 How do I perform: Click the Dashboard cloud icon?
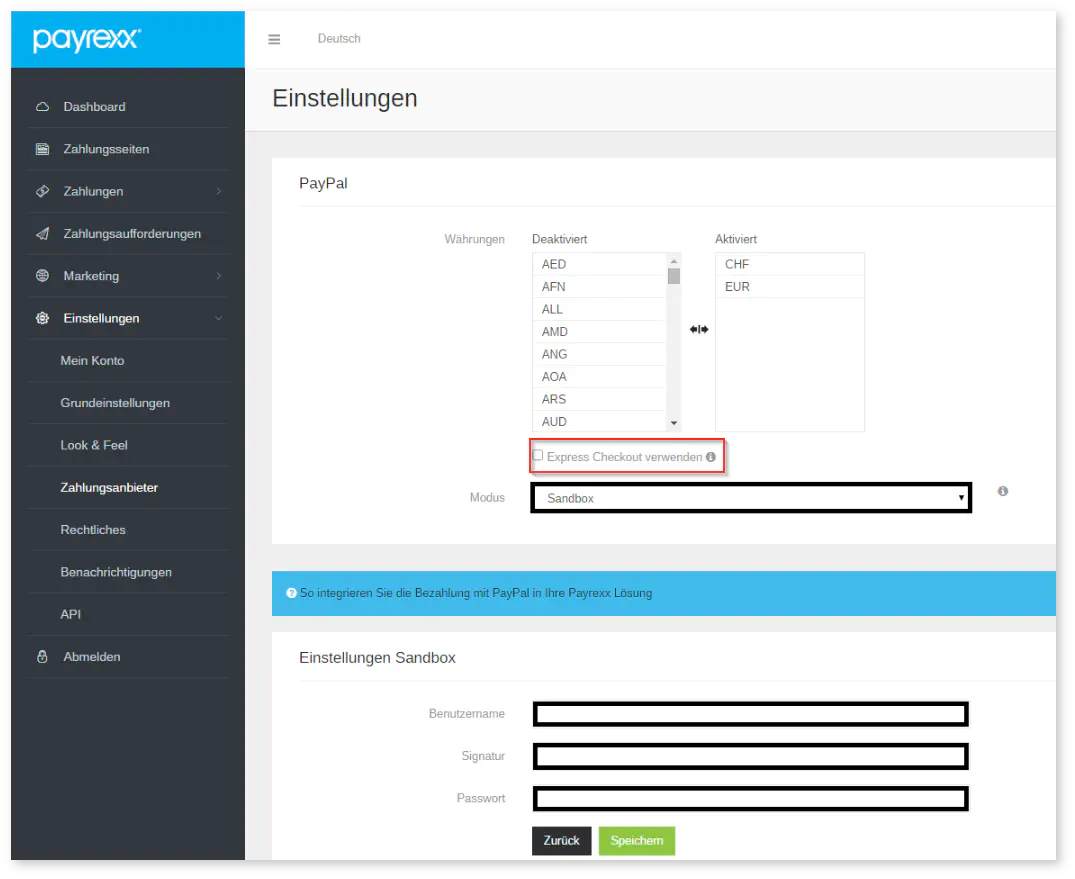tap(42, 107)
